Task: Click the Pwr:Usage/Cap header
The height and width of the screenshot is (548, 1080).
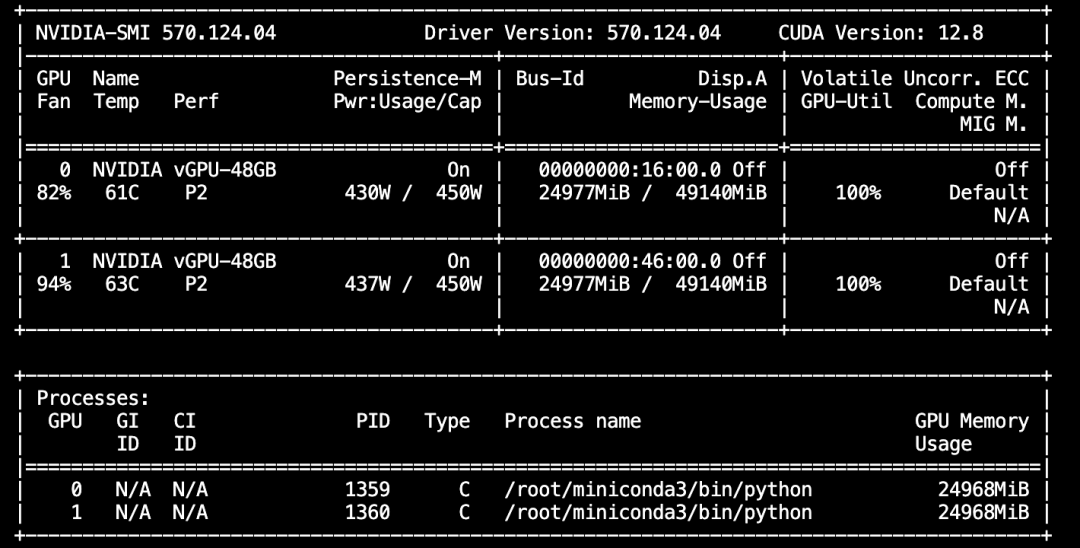Action: coord(407,101)
